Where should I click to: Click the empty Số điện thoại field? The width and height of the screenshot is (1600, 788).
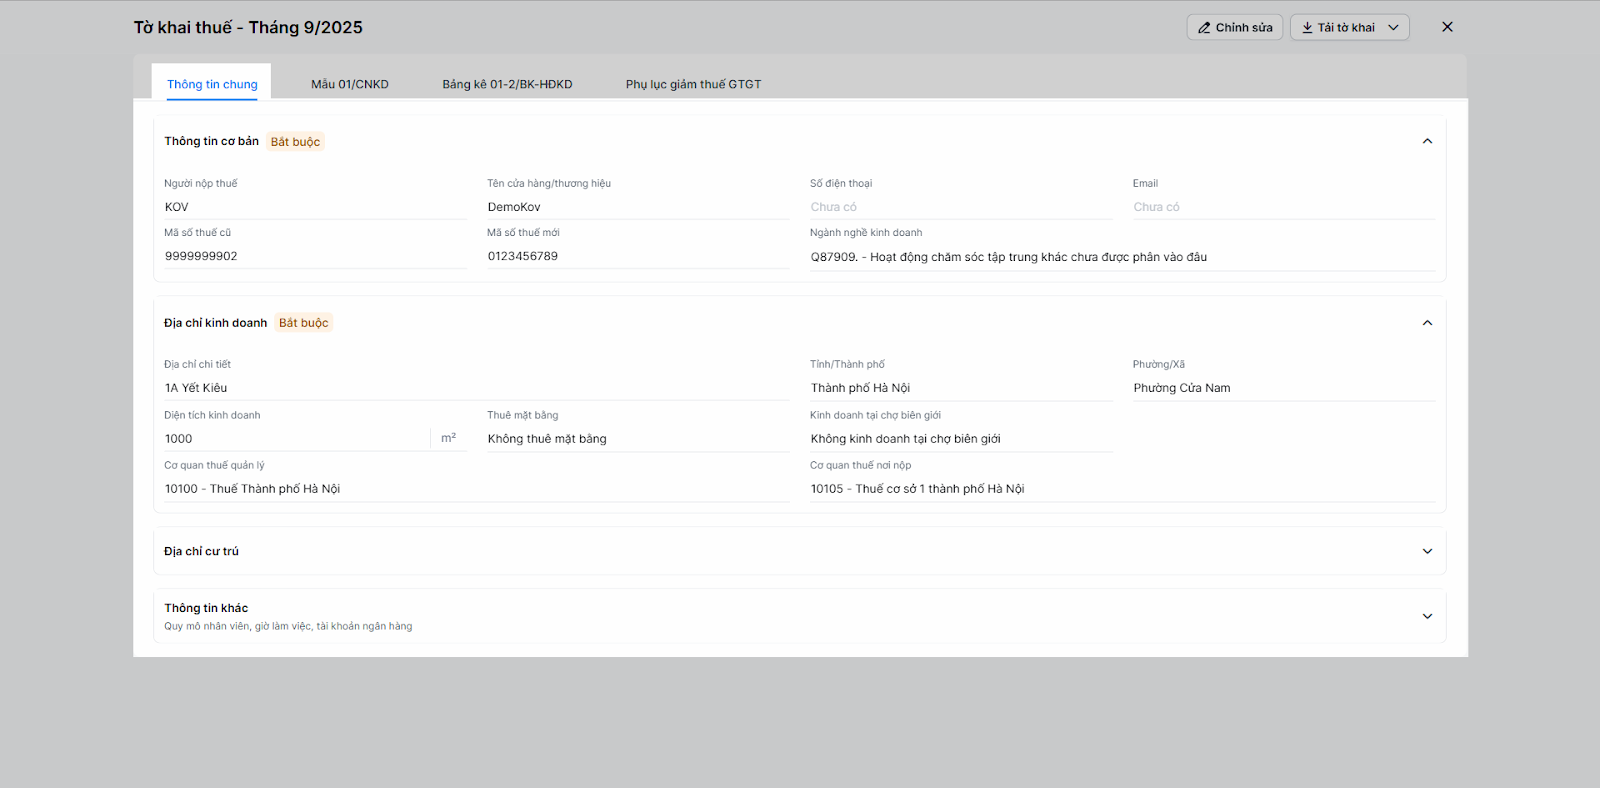pyautogui.click(x=960, y=207)
